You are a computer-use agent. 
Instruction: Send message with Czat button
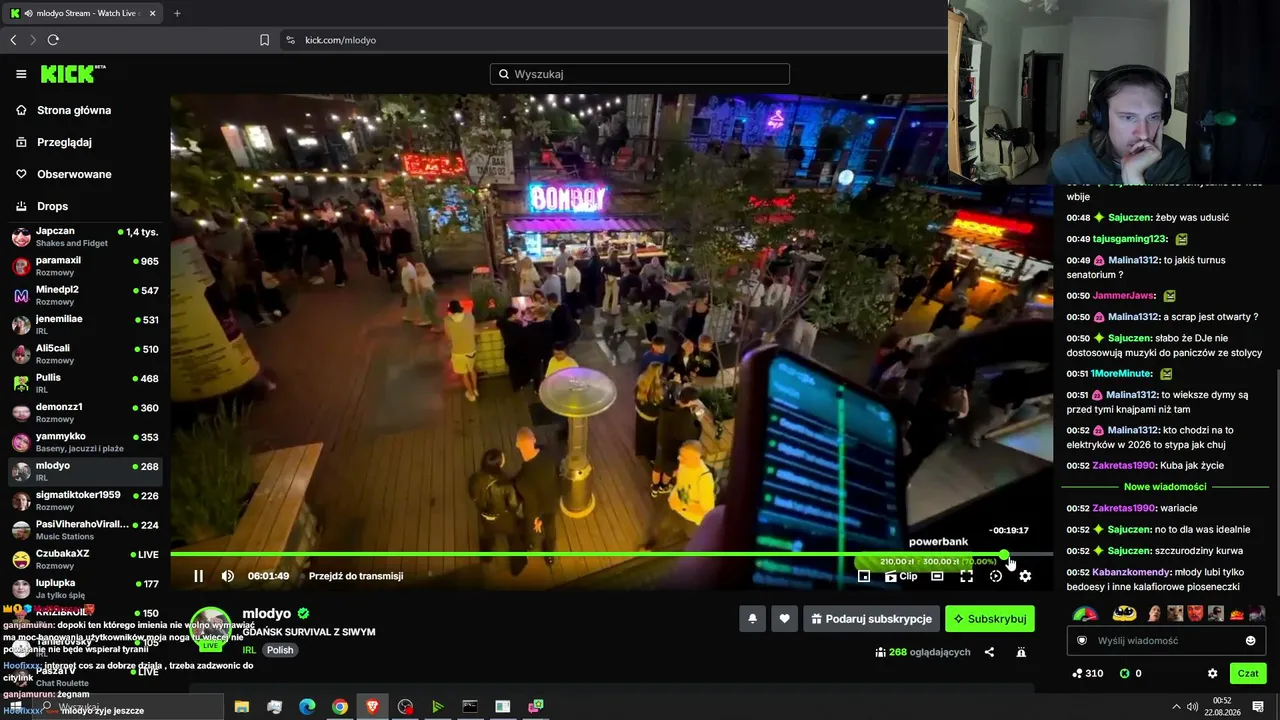pos(1248,674)
